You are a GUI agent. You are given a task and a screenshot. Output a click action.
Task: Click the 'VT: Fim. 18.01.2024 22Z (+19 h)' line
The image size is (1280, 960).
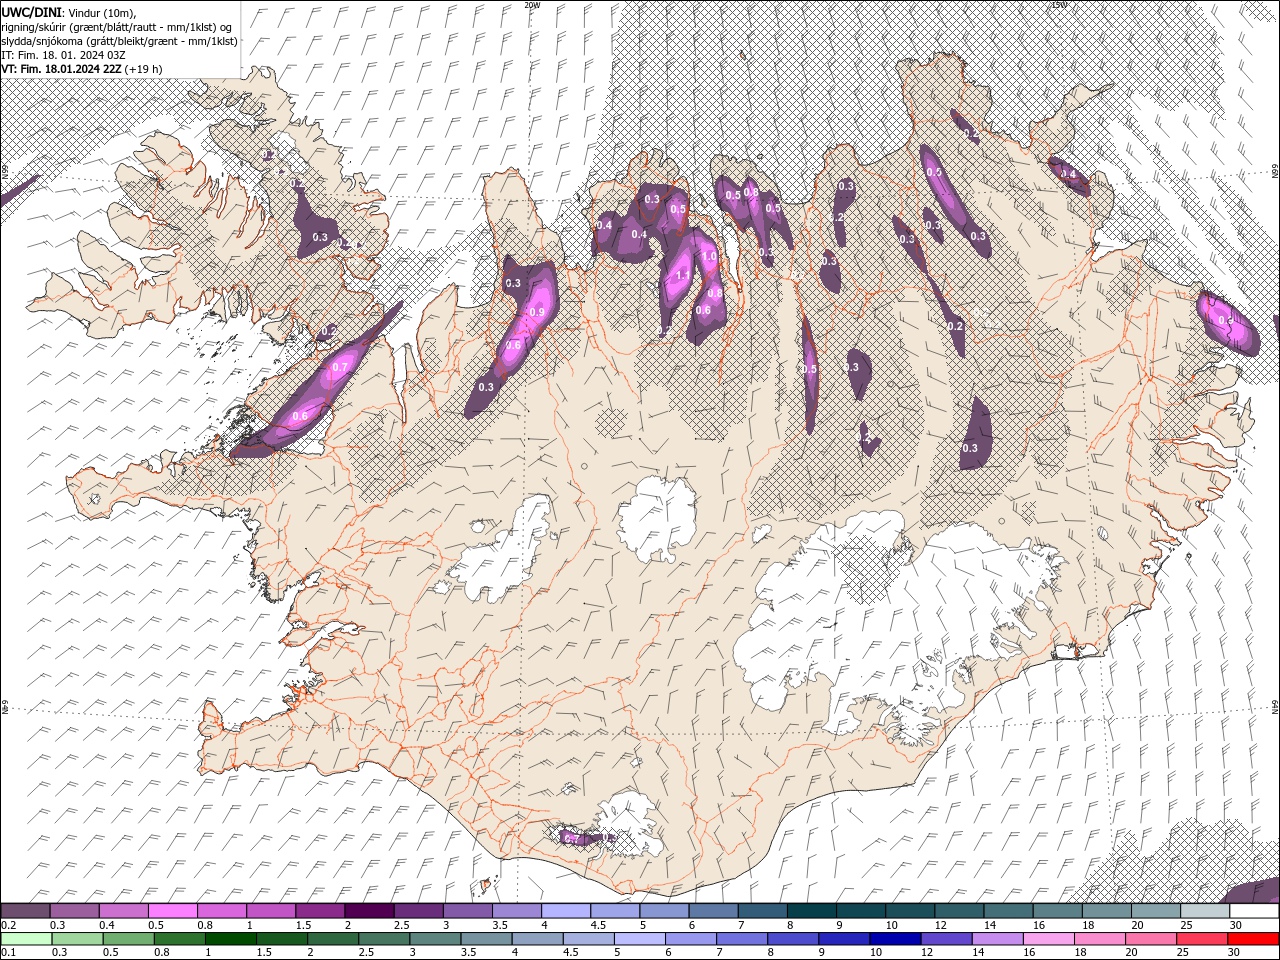point(82,69)
